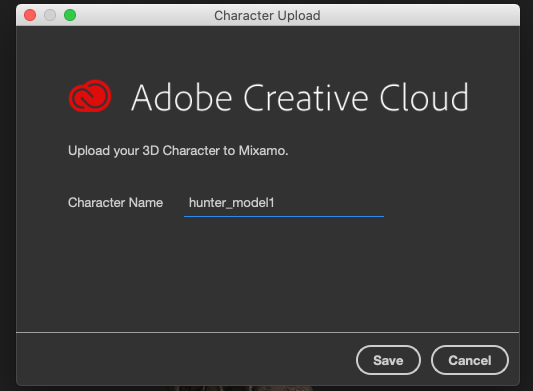Click the gray disabled minimize button
This screenshot has width=533, height=391.
pos(50,15)
